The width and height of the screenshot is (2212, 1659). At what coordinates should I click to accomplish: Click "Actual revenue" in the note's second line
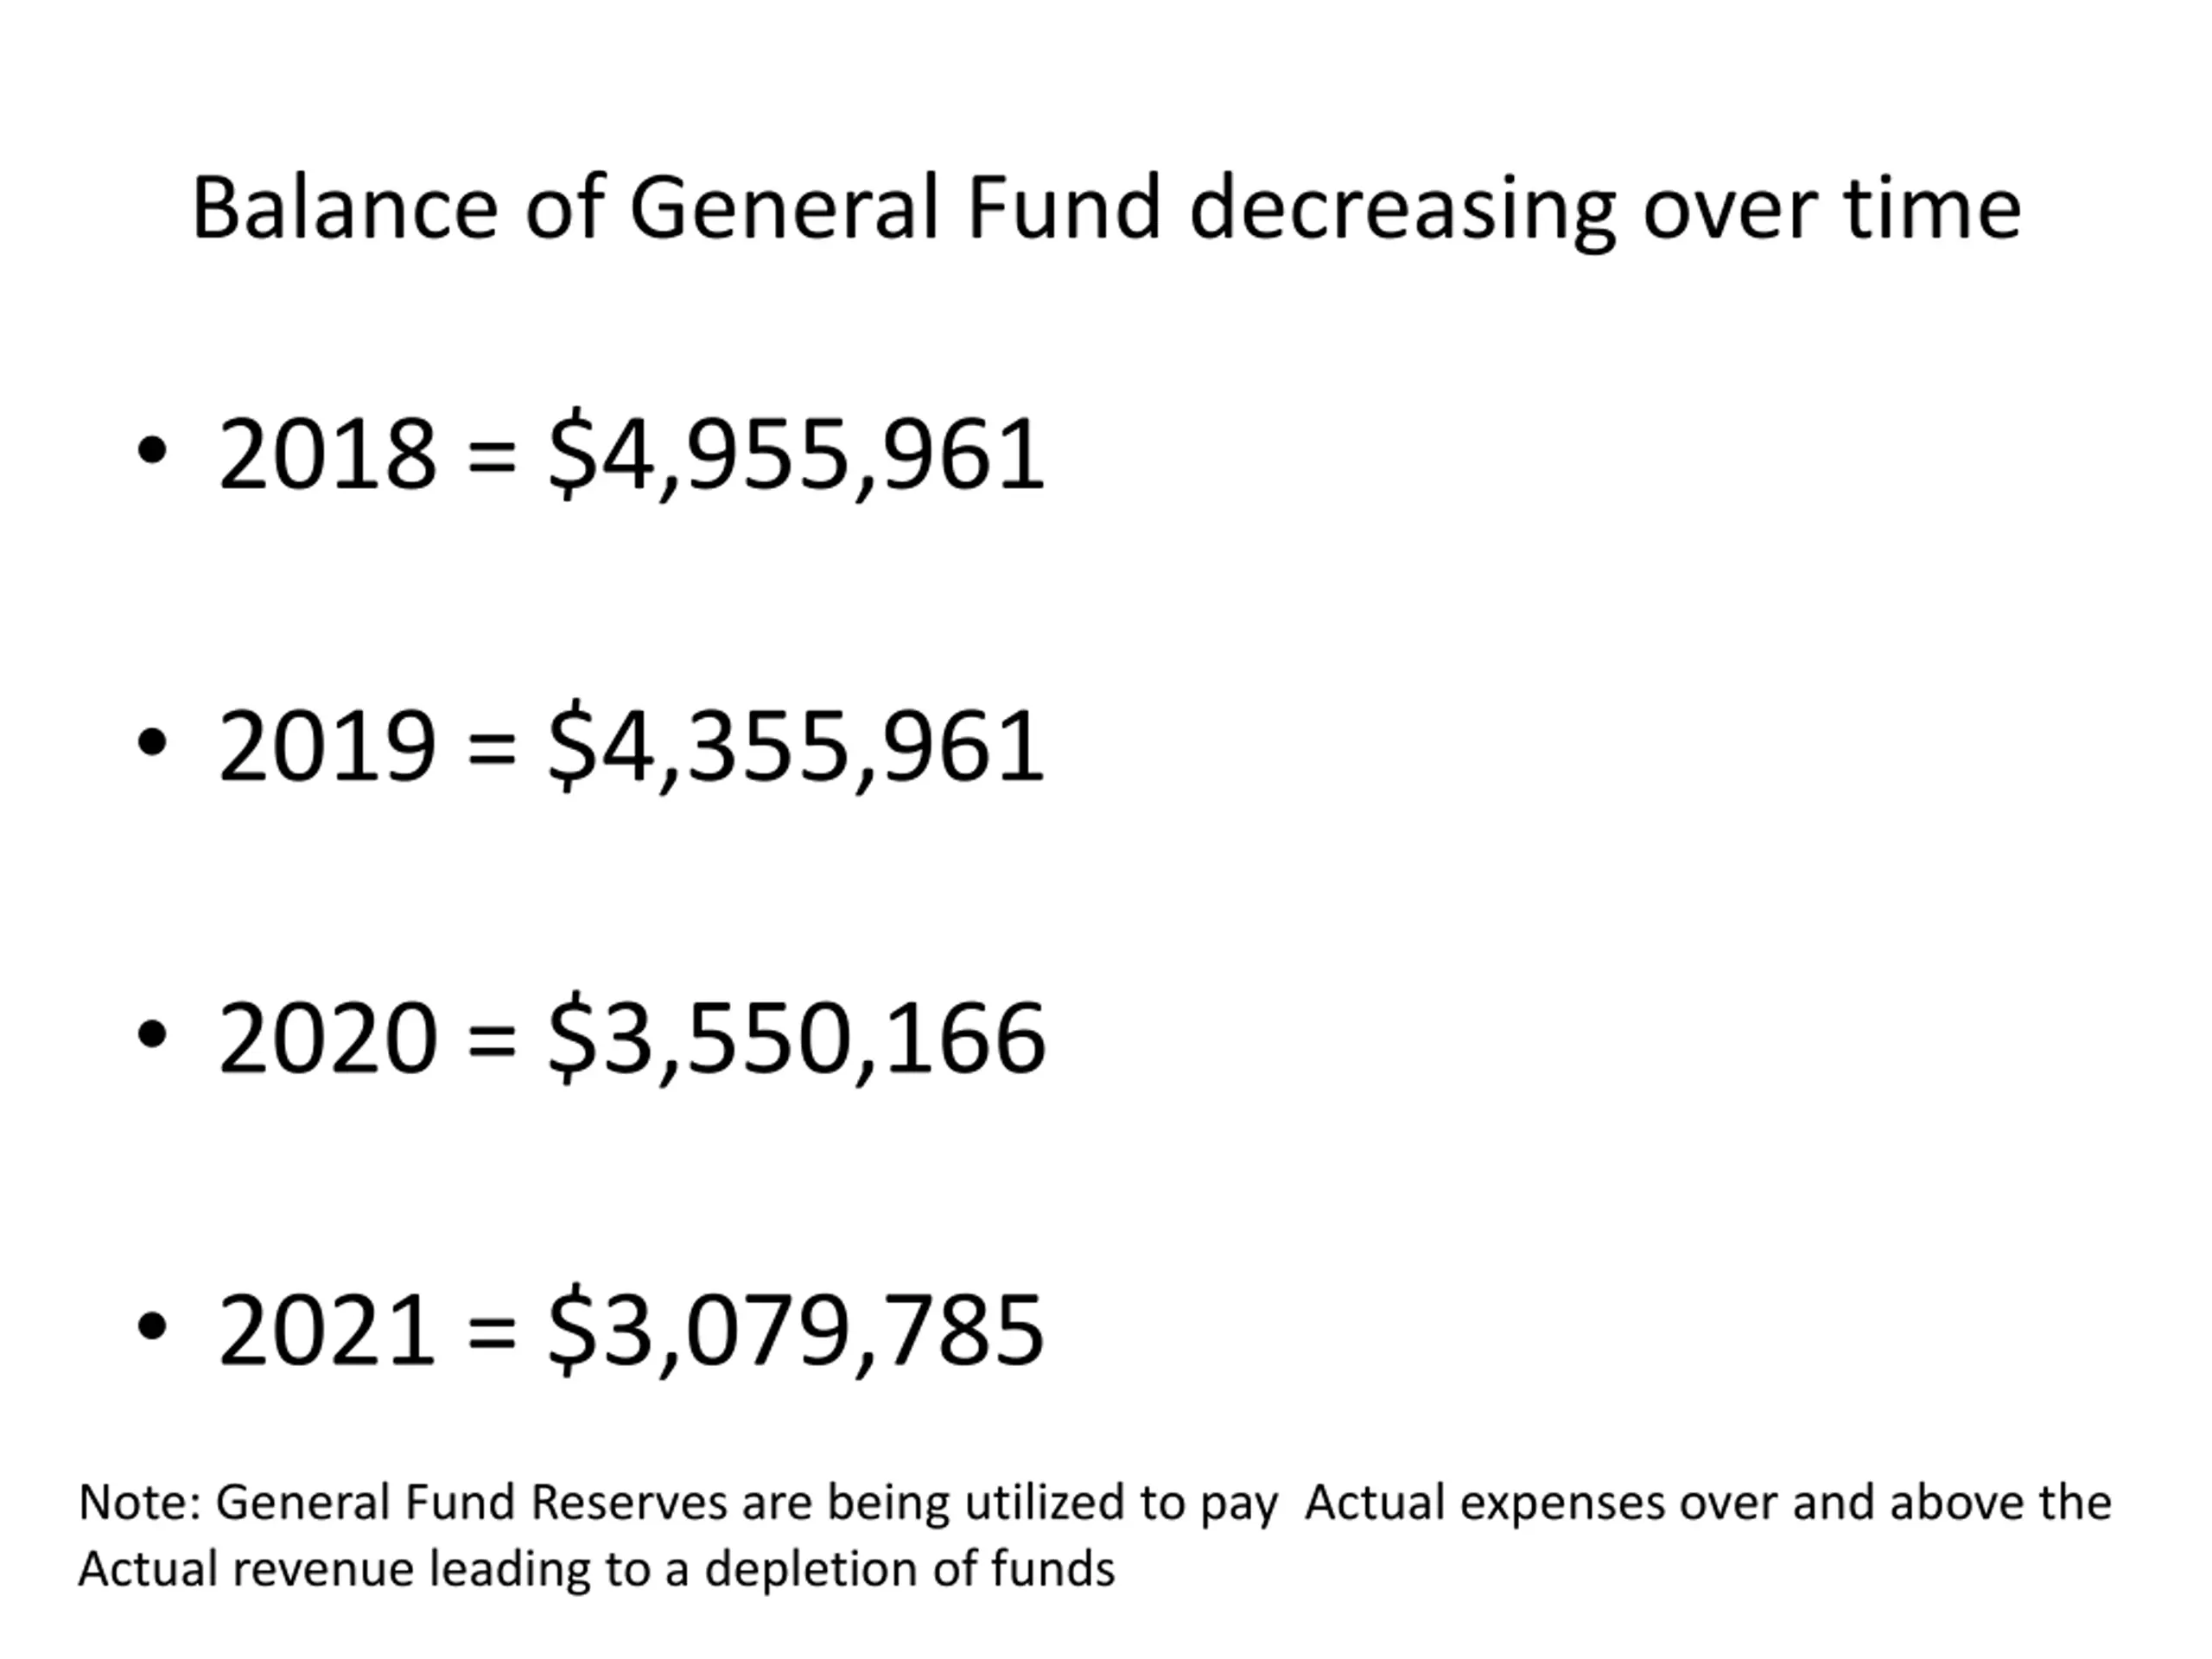pyautogui.click(x=246, y=1569)
